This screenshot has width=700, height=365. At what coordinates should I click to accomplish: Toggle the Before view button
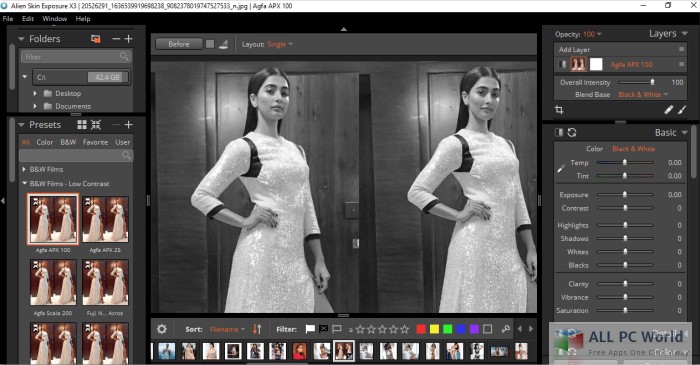179,44
